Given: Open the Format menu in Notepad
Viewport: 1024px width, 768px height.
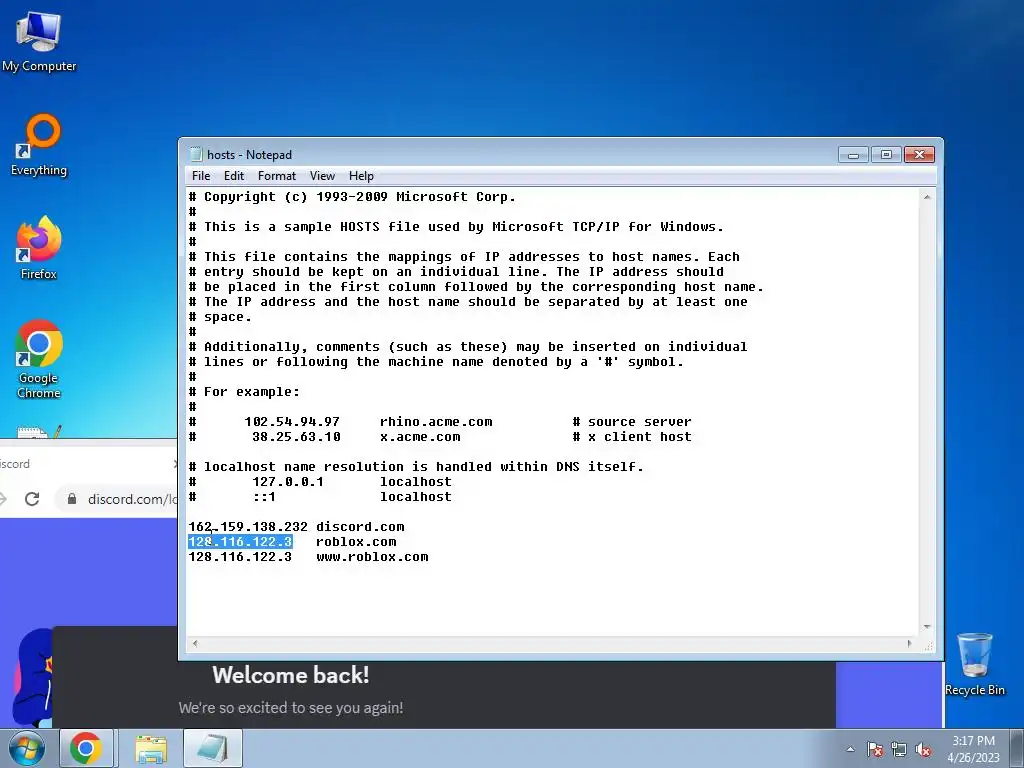Looking at the screenshot, I should pos(277,176).
